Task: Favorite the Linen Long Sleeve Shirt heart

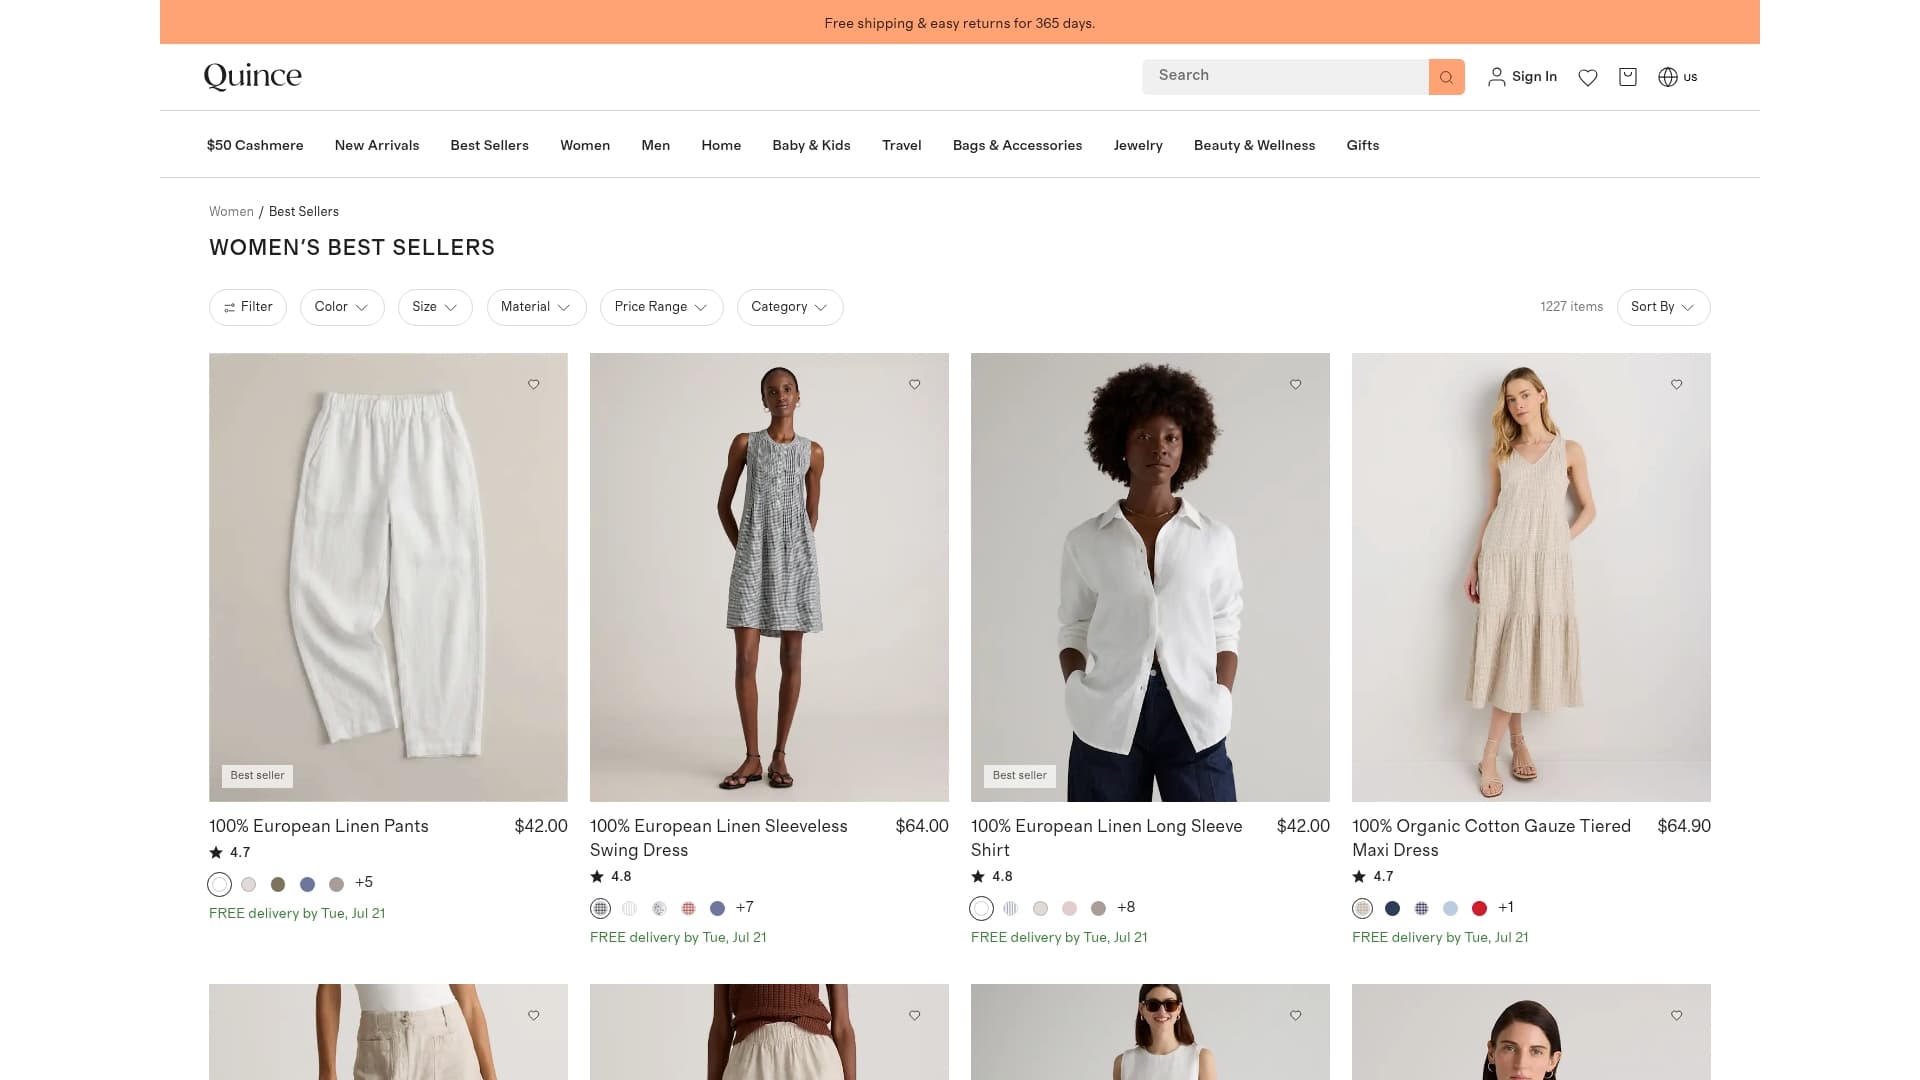Action: 1296,384
